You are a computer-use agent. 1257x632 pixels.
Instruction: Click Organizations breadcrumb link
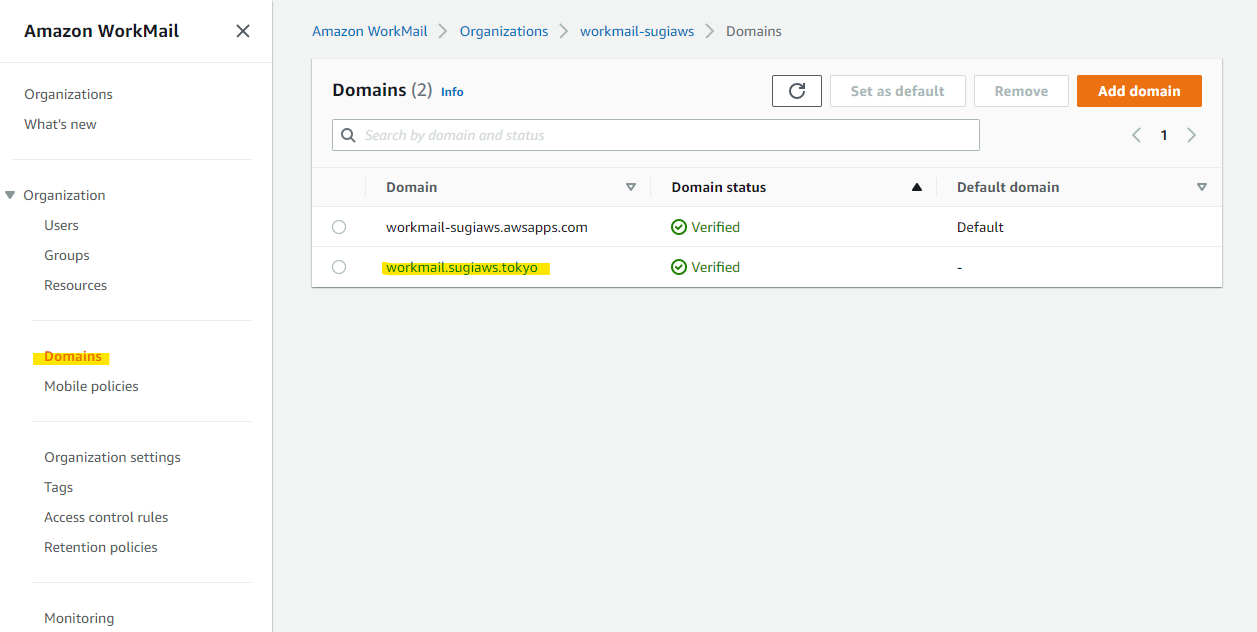(x=504, y=31)
